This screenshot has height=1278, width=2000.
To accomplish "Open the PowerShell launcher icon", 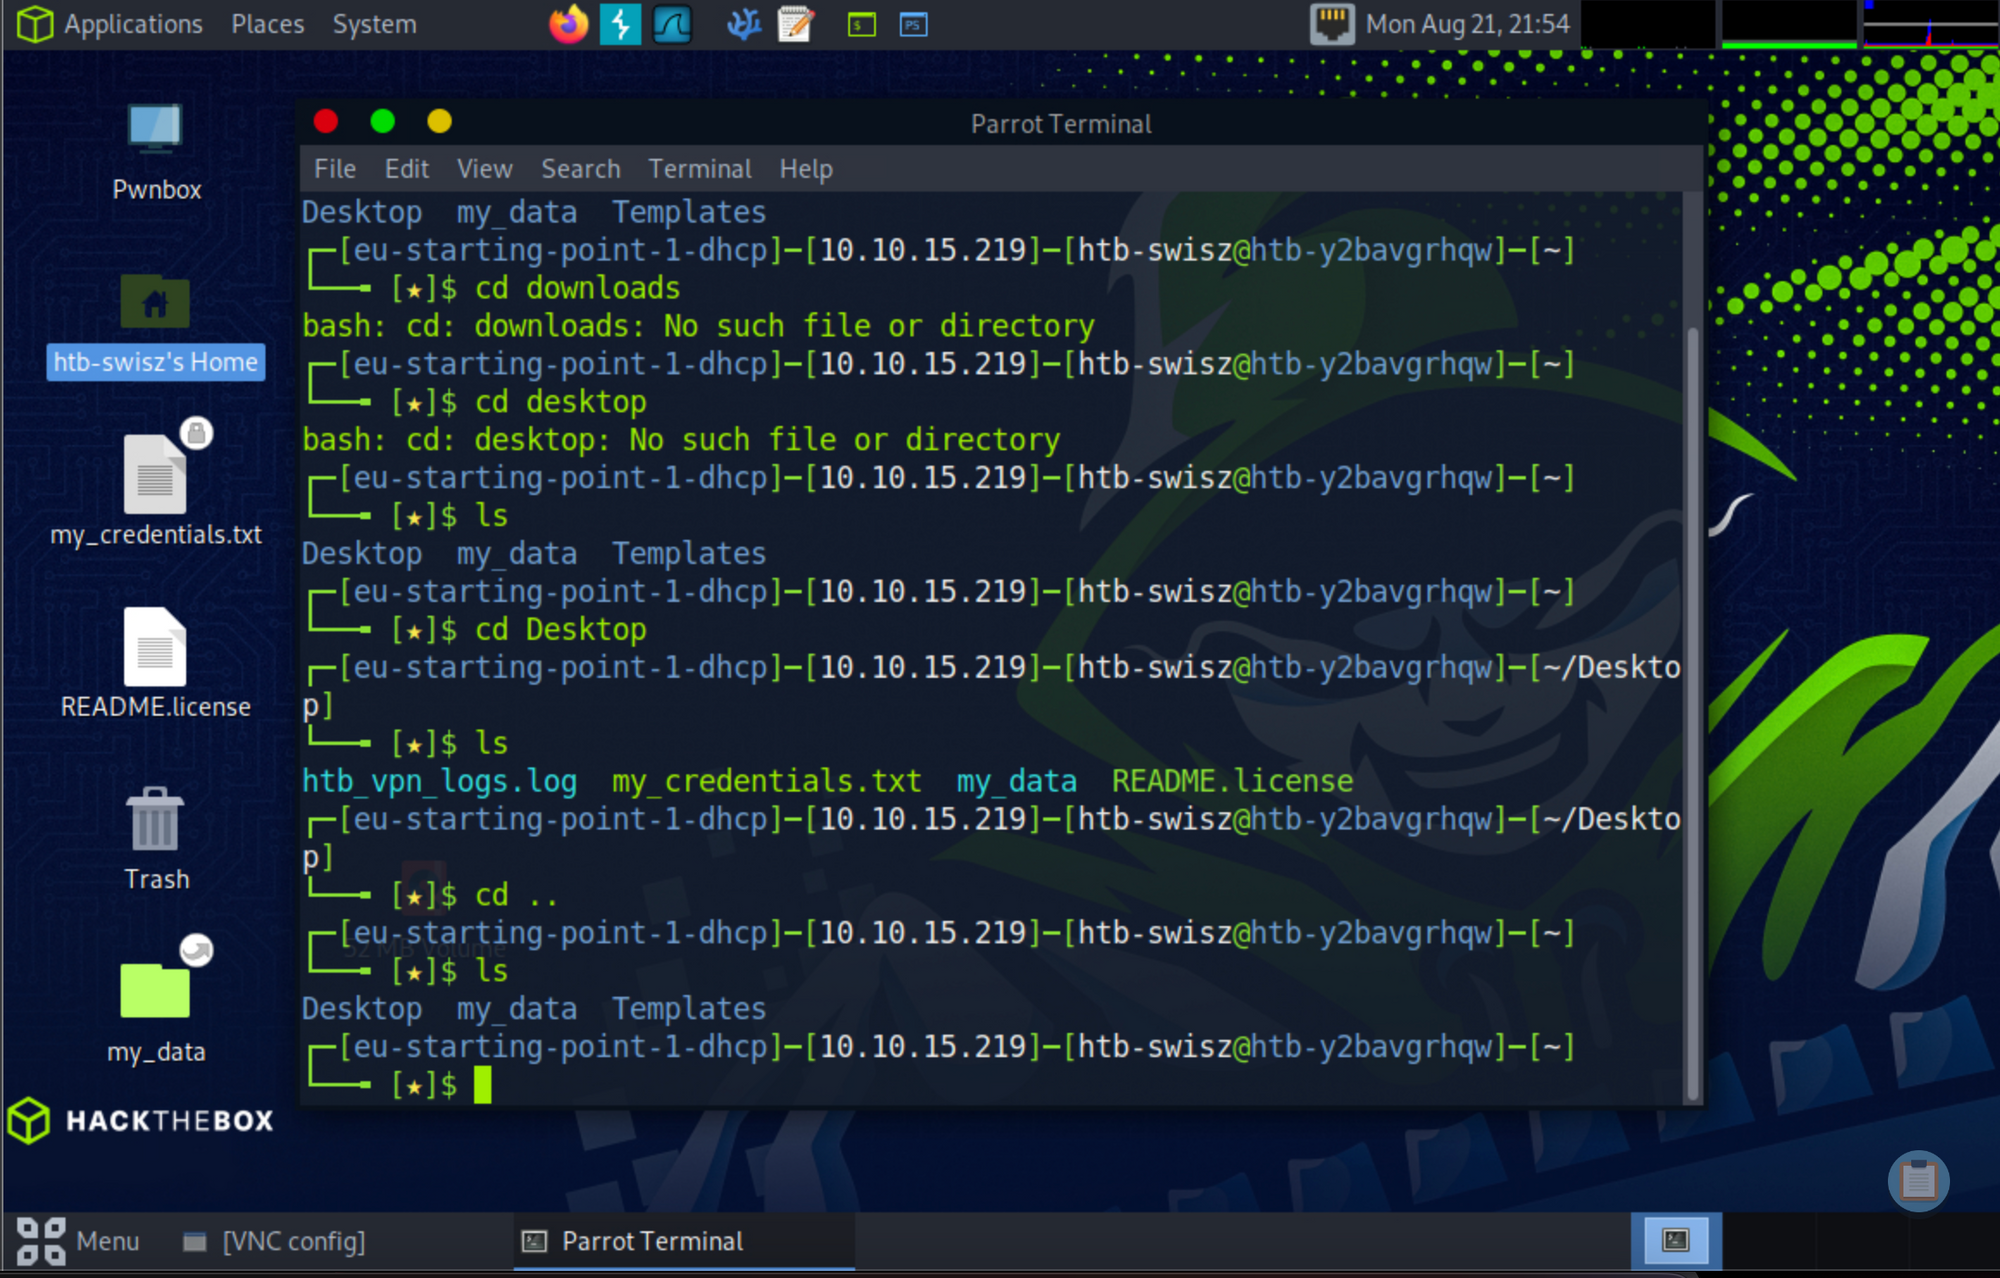I will [x=913, y=24].
